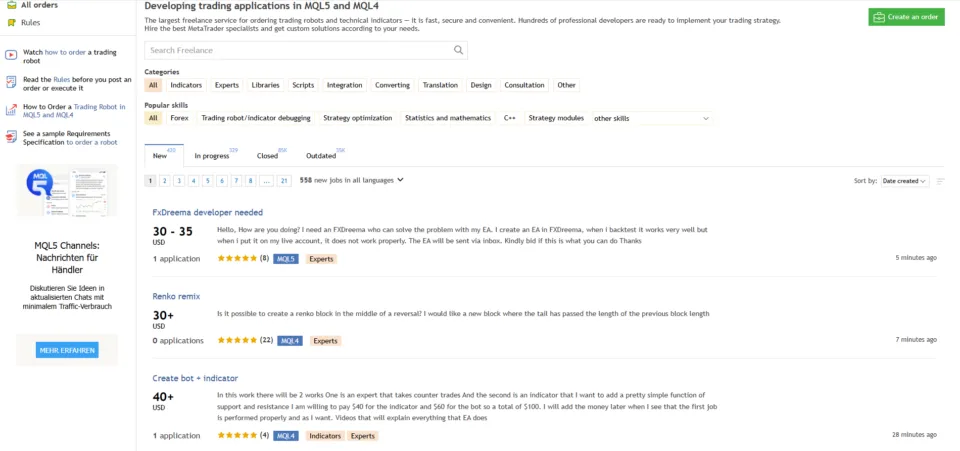Click the rules checklist document icon
Image resolution: width=960 pixels, height=451 pixels.
11,81
